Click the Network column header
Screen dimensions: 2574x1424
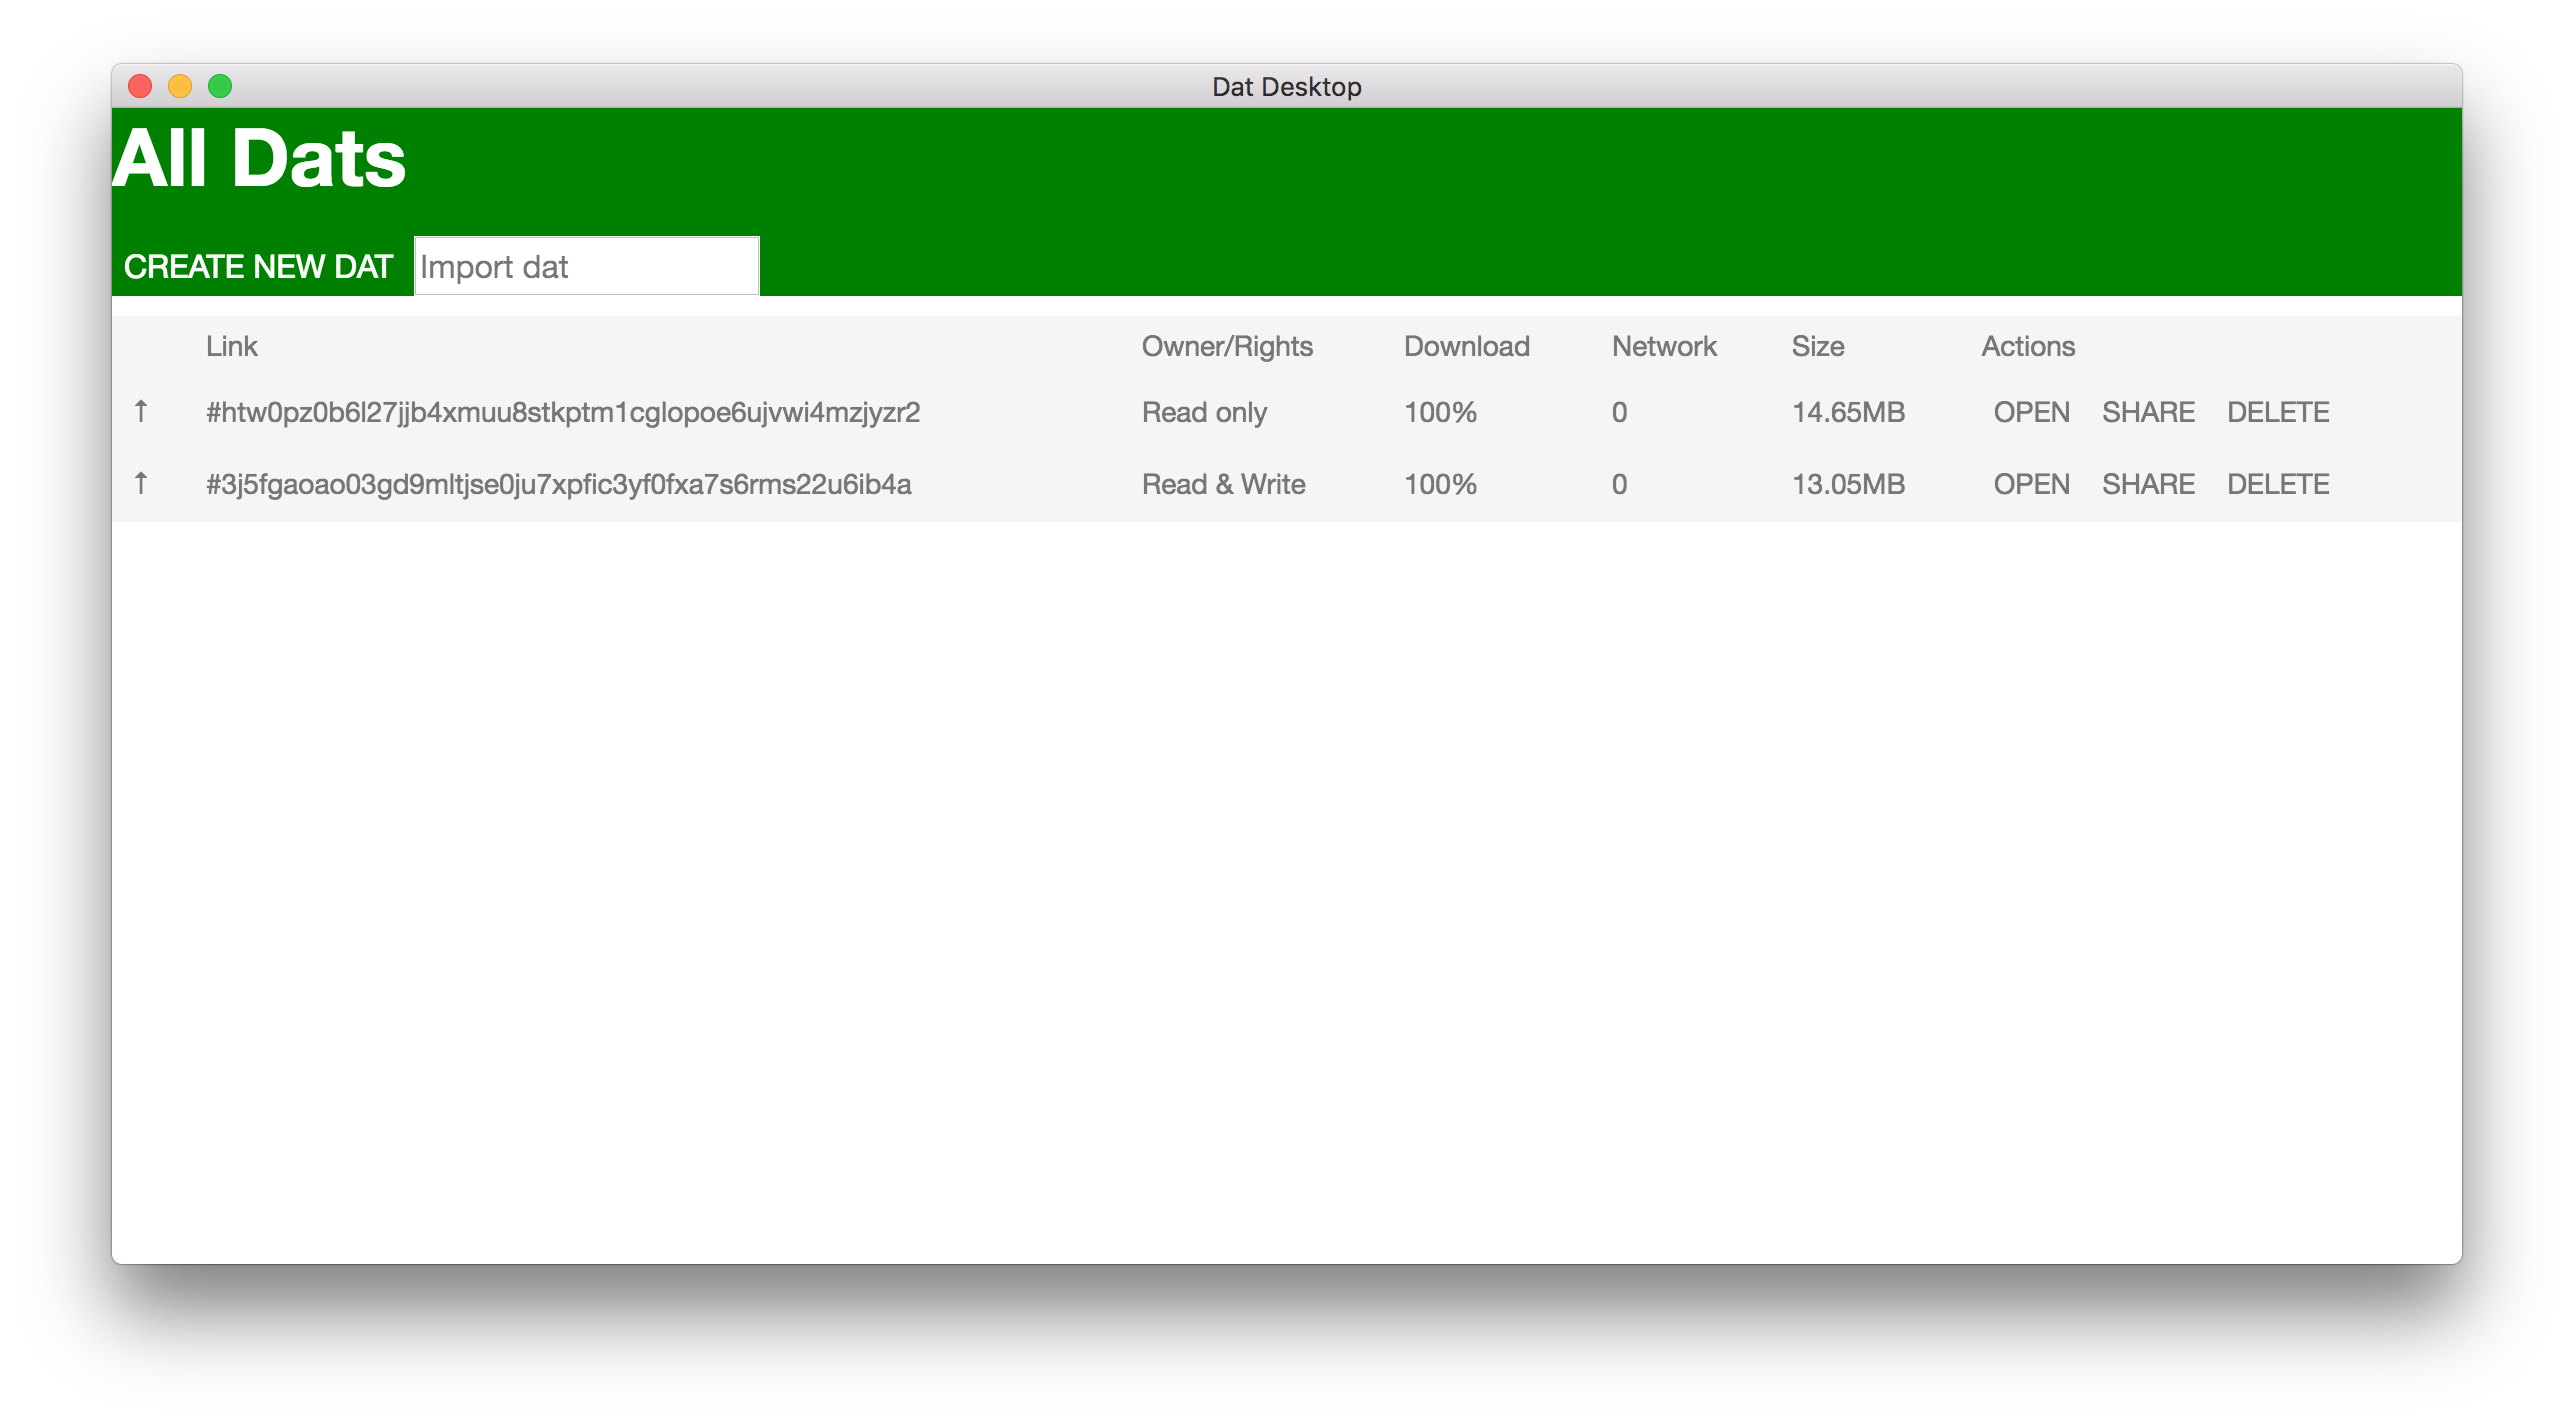pyautogui.click(x=1663, y=346)
